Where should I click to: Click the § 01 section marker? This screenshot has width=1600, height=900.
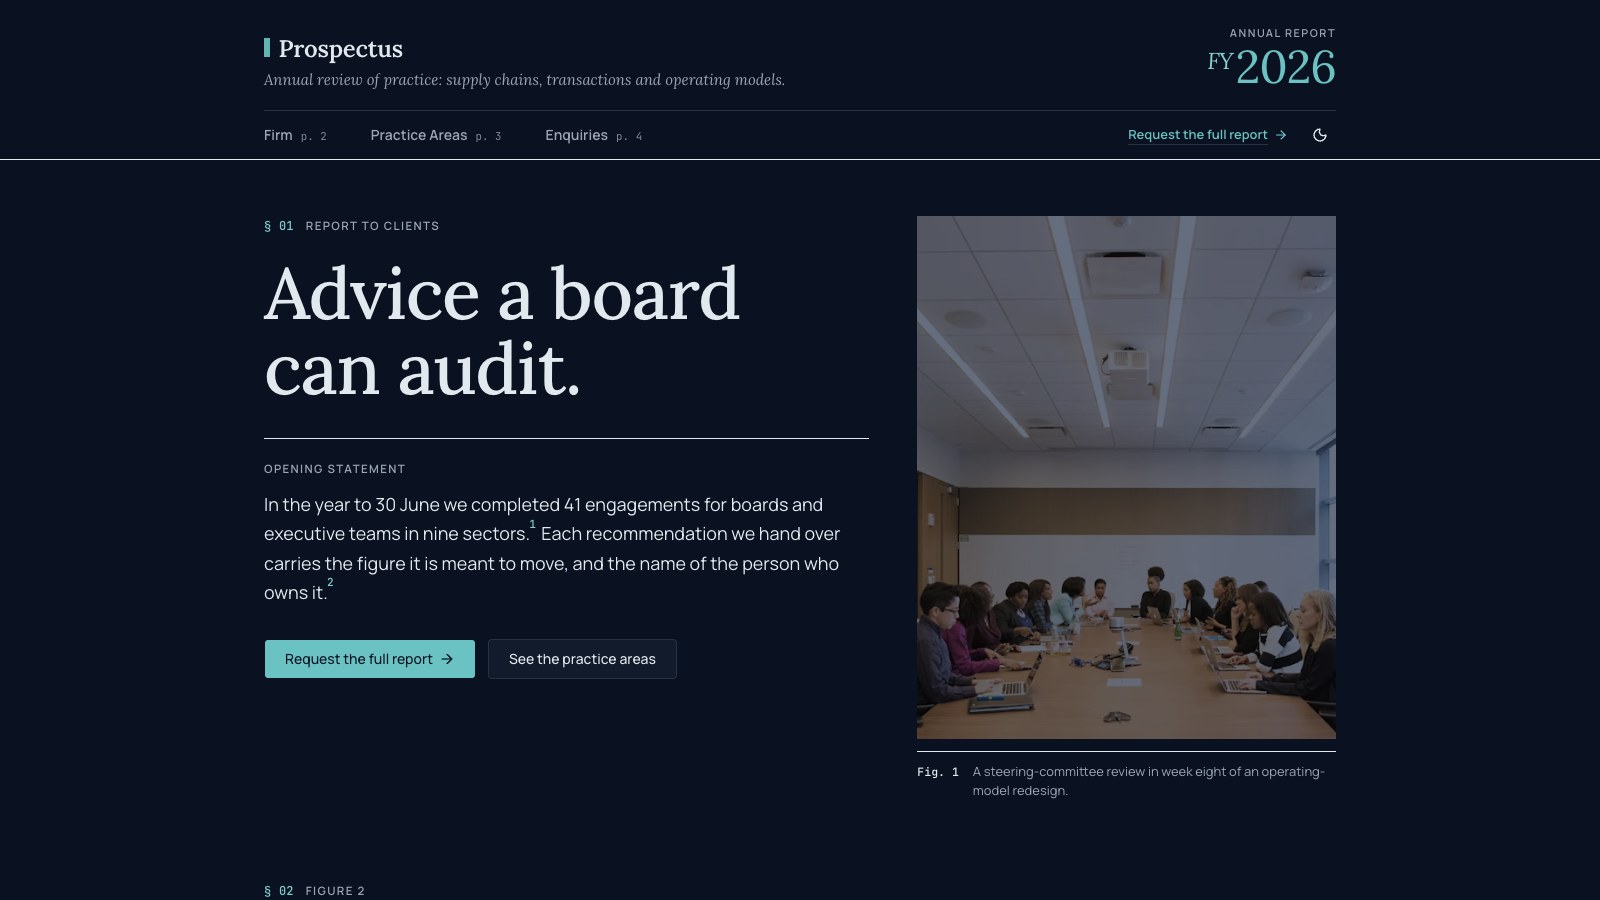coord(279,226)
